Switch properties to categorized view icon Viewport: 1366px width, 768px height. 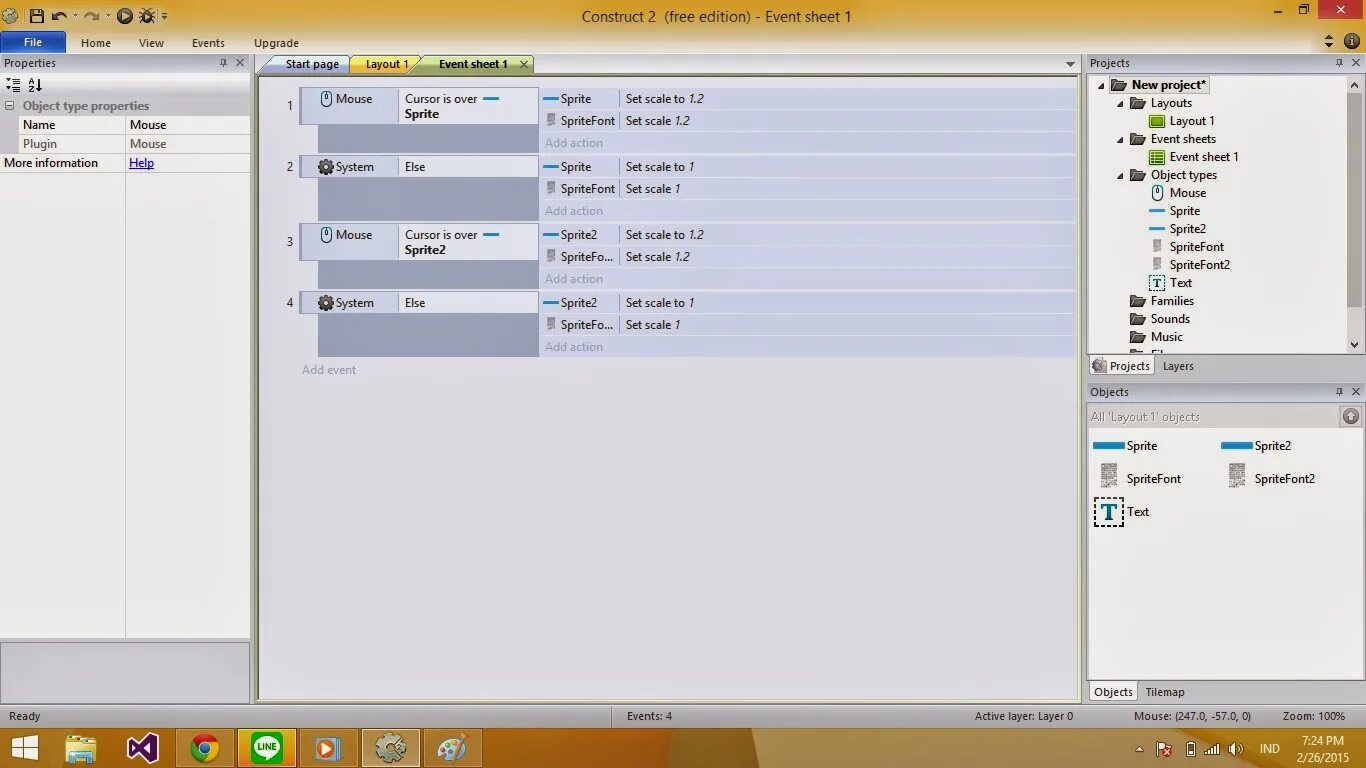pos(13,85)
